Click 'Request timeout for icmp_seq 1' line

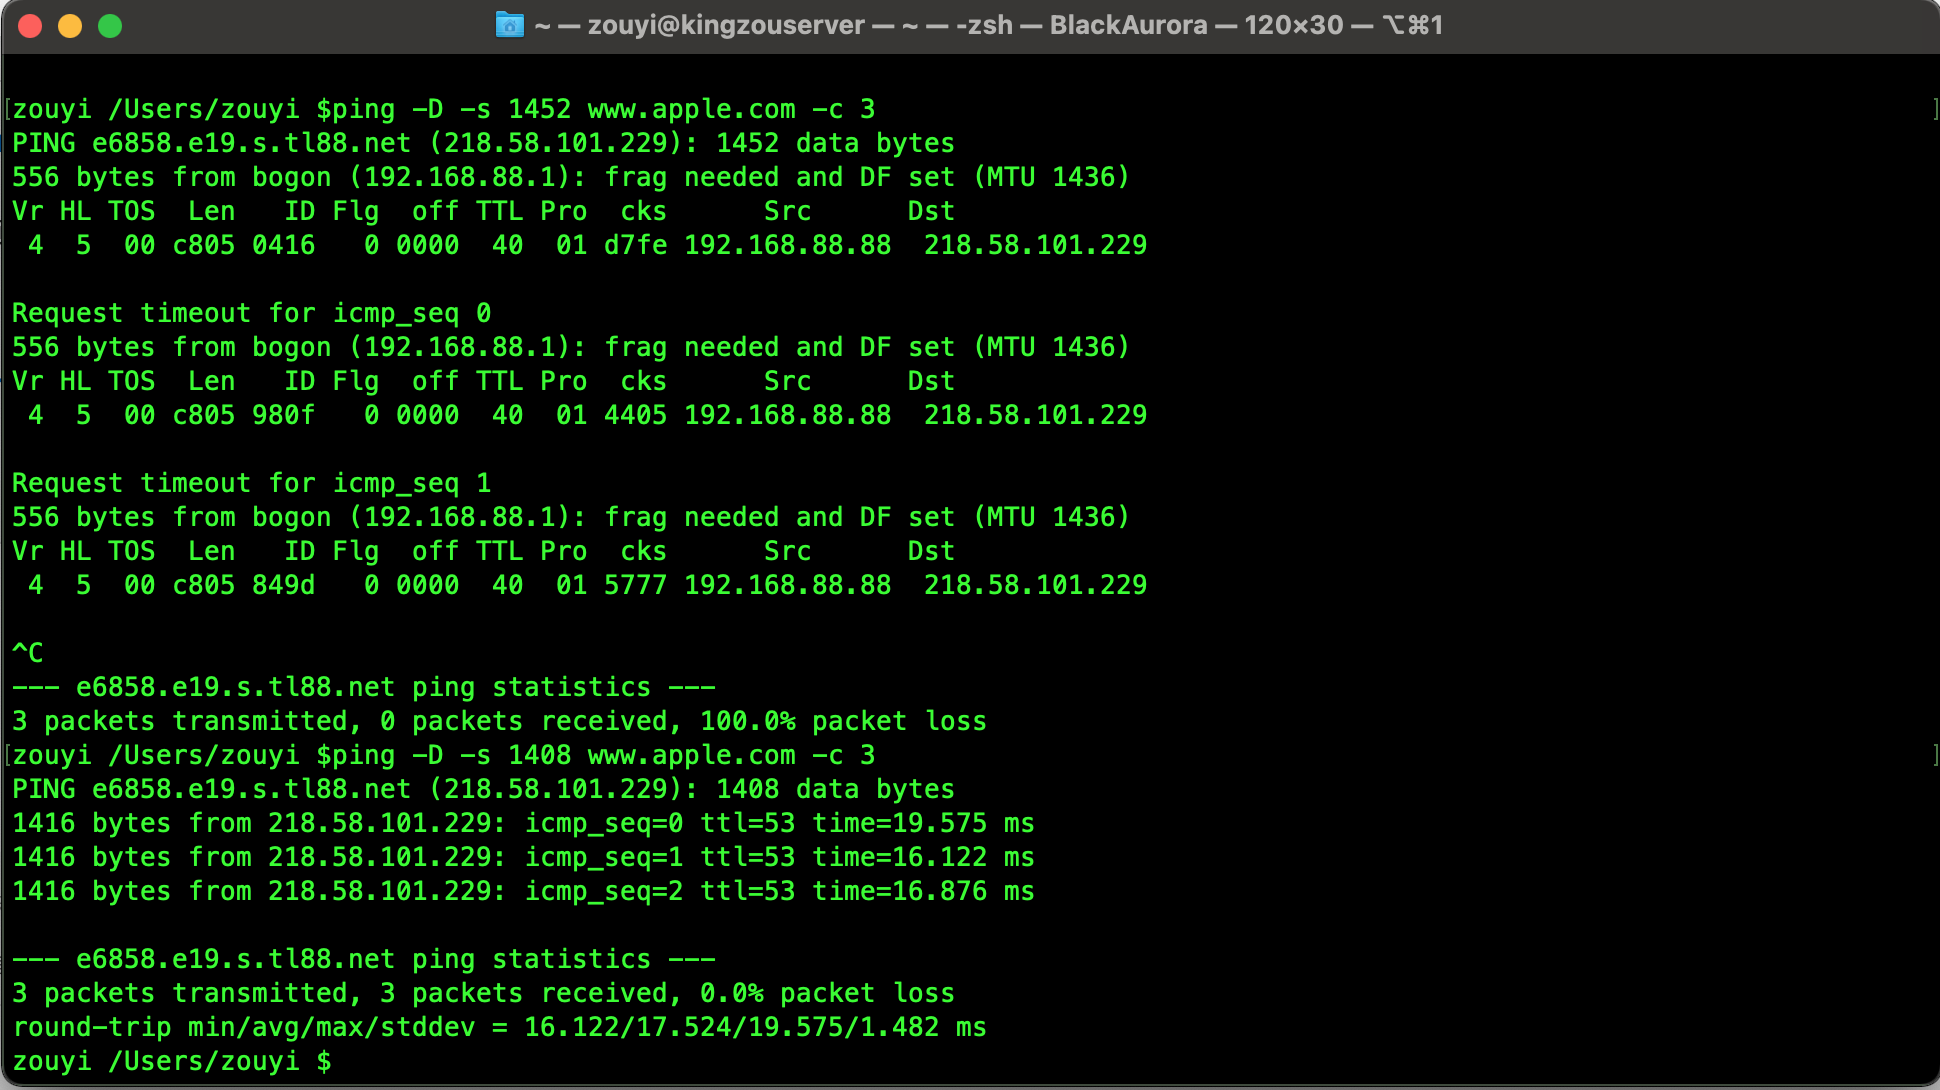pyautogui.click(x=251, y=483)
